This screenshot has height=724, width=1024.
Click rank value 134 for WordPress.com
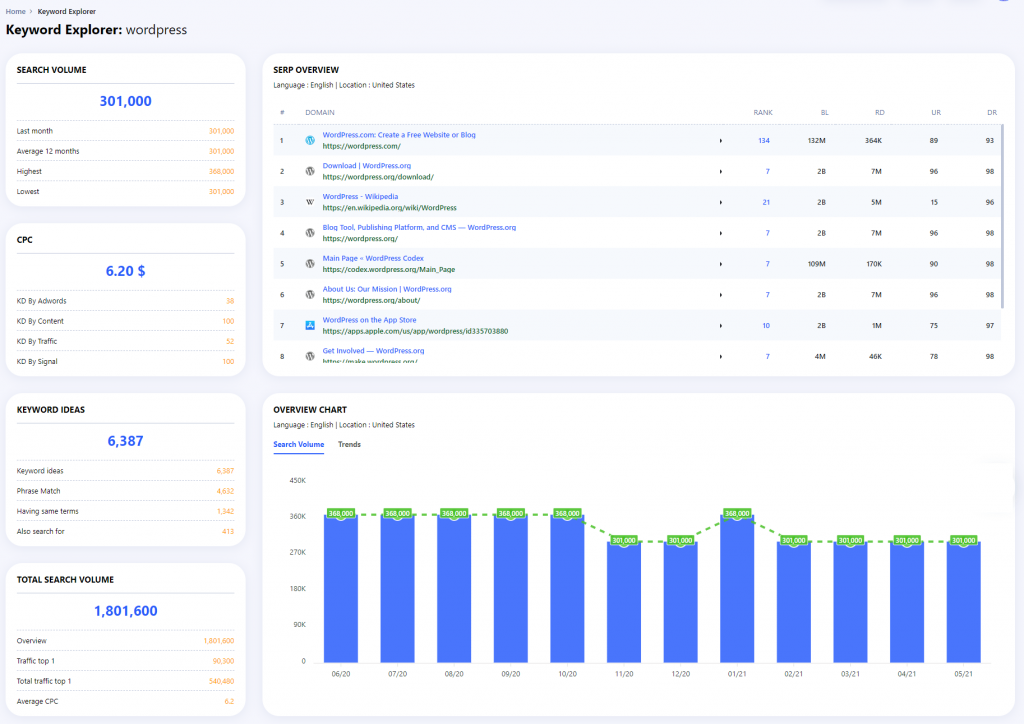[764, 141]
